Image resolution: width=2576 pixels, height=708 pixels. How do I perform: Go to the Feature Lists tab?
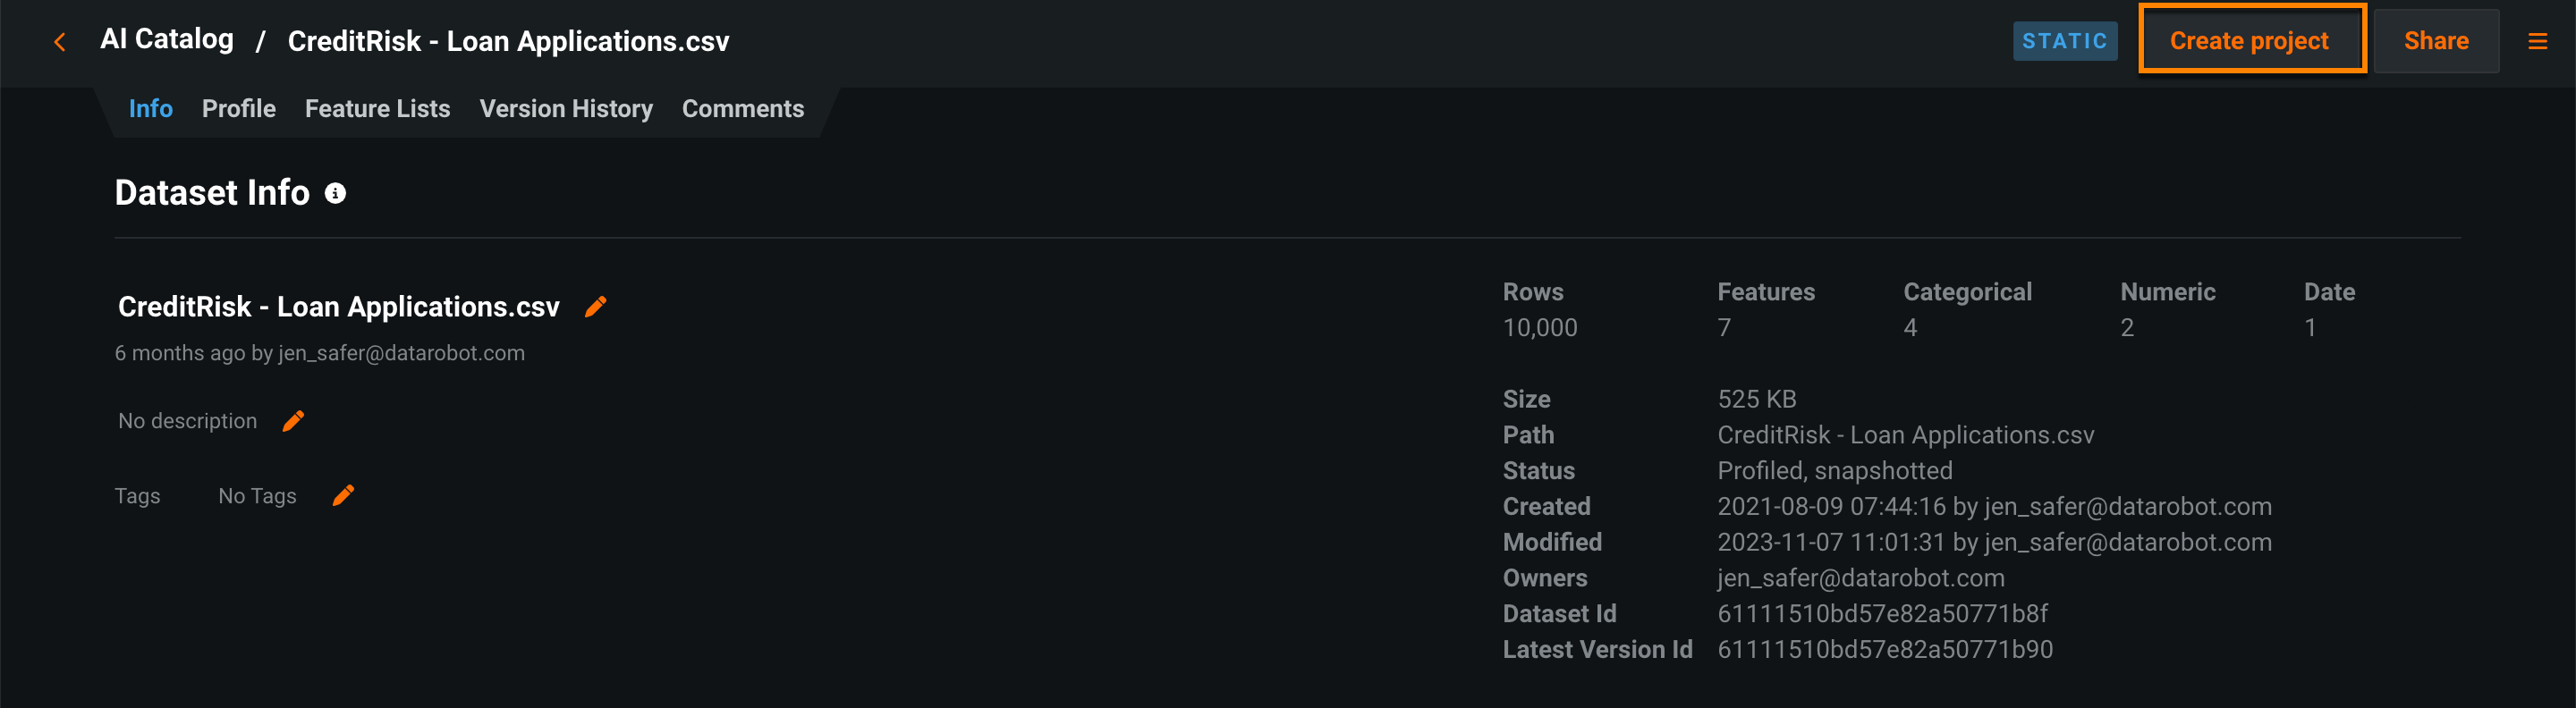pyautogui.click(x=377, y=109)
